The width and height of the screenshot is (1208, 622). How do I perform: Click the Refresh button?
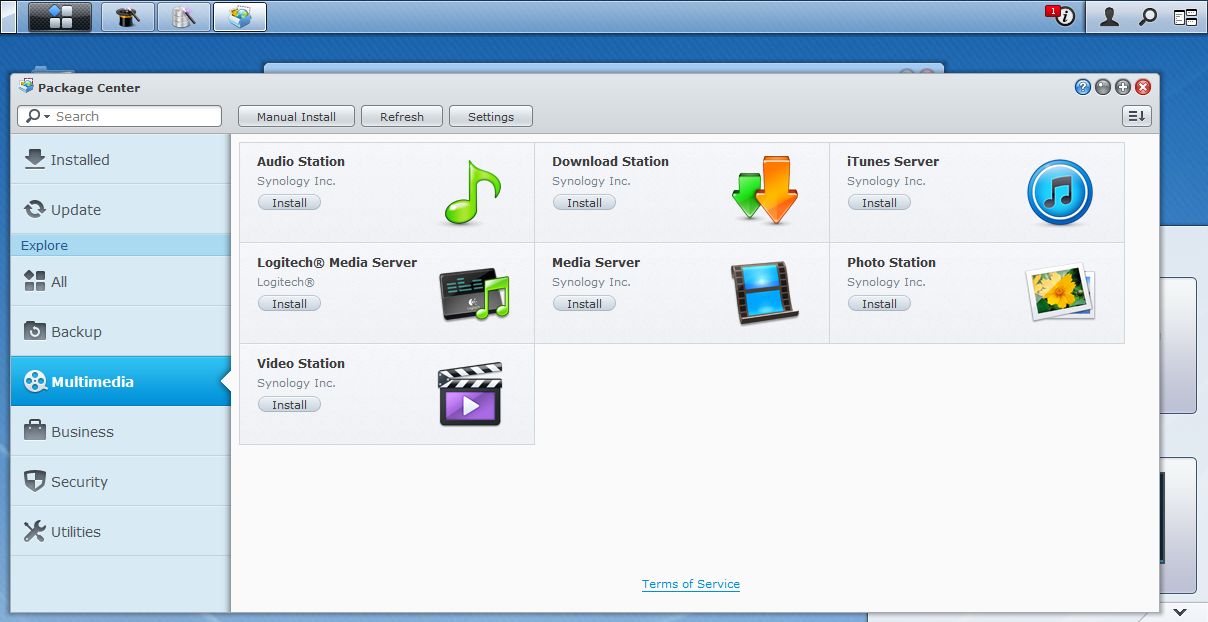[402, 117]
